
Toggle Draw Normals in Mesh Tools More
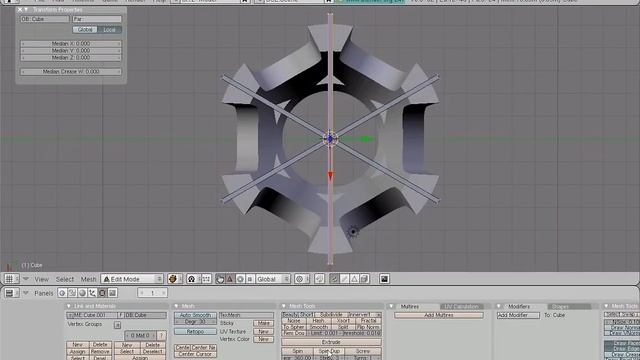tap(622, 327)
